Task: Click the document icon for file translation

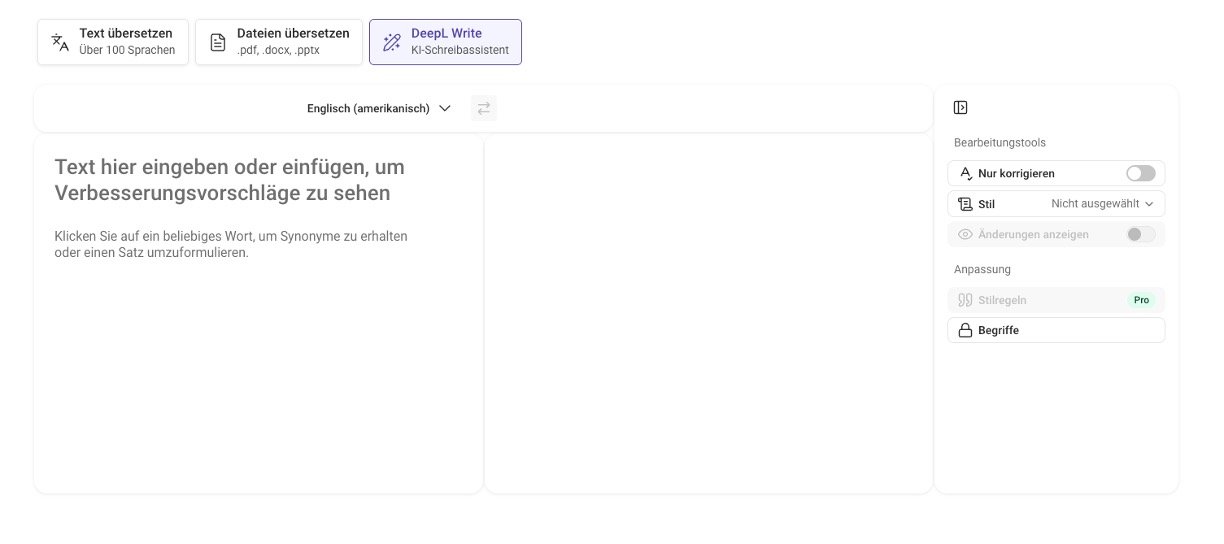Action: coord(218,42)
